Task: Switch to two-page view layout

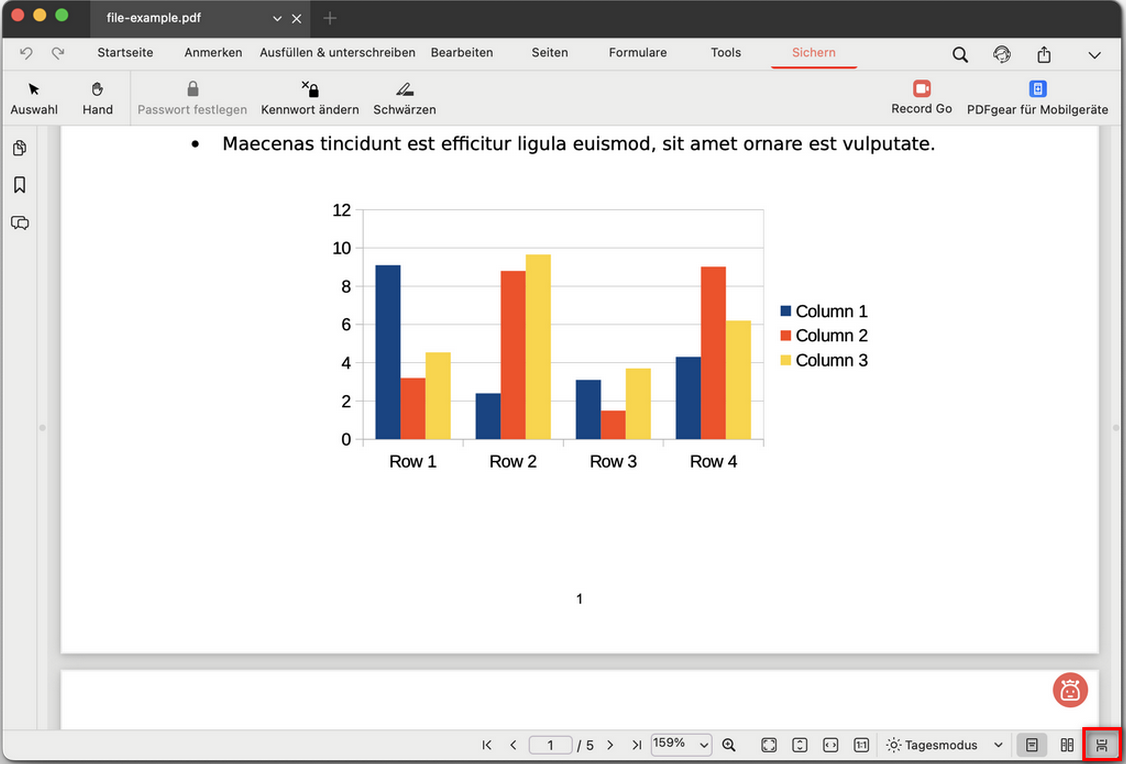Action: point(1067,745)
